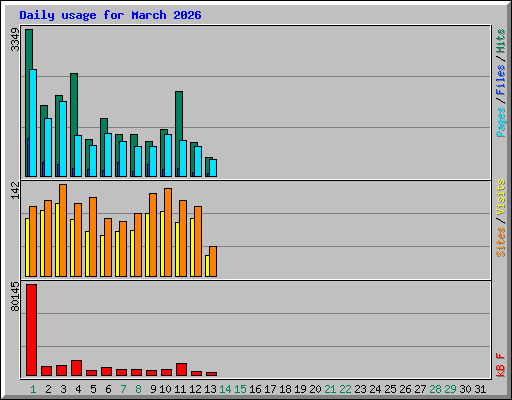Click the orange visits bar for day 10
Viewport: 512px width, 400px height.
tap(168, 232)
